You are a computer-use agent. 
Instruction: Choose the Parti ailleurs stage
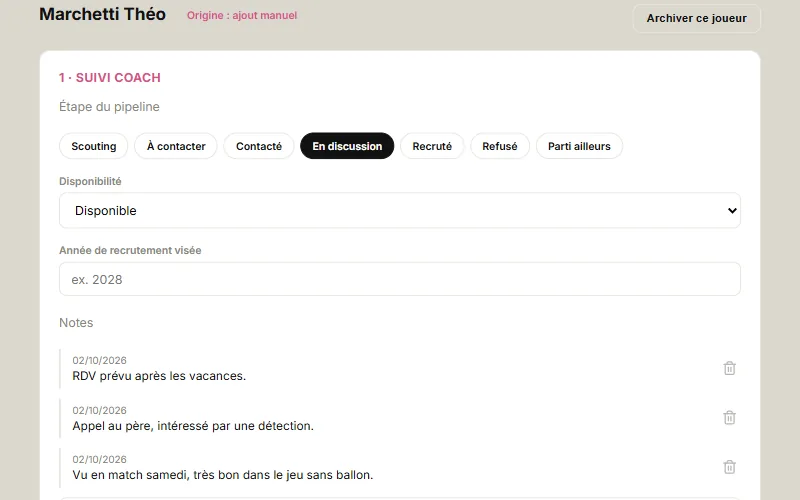pos(579,146)
